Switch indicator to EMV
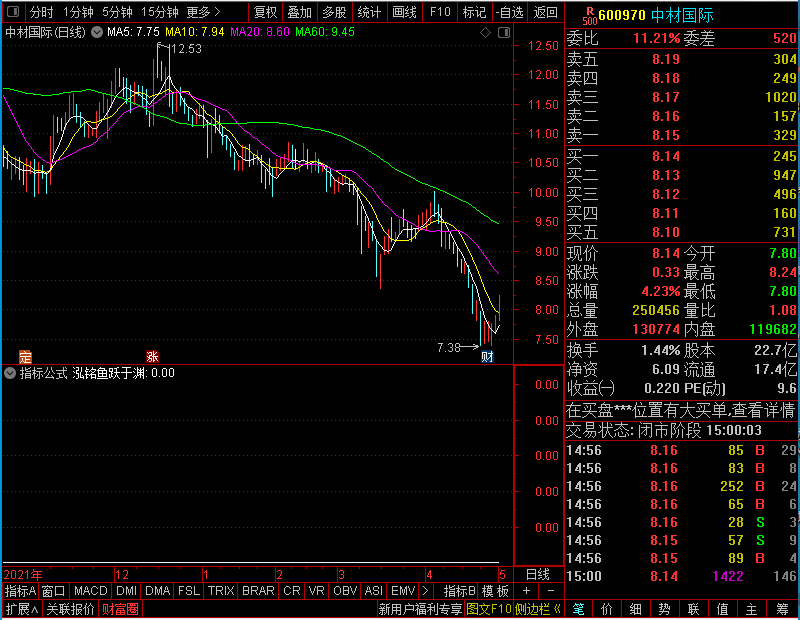Image resolution: width=800 pixels, height=620 pixels. pyautogui.click(x=403, y=591)
